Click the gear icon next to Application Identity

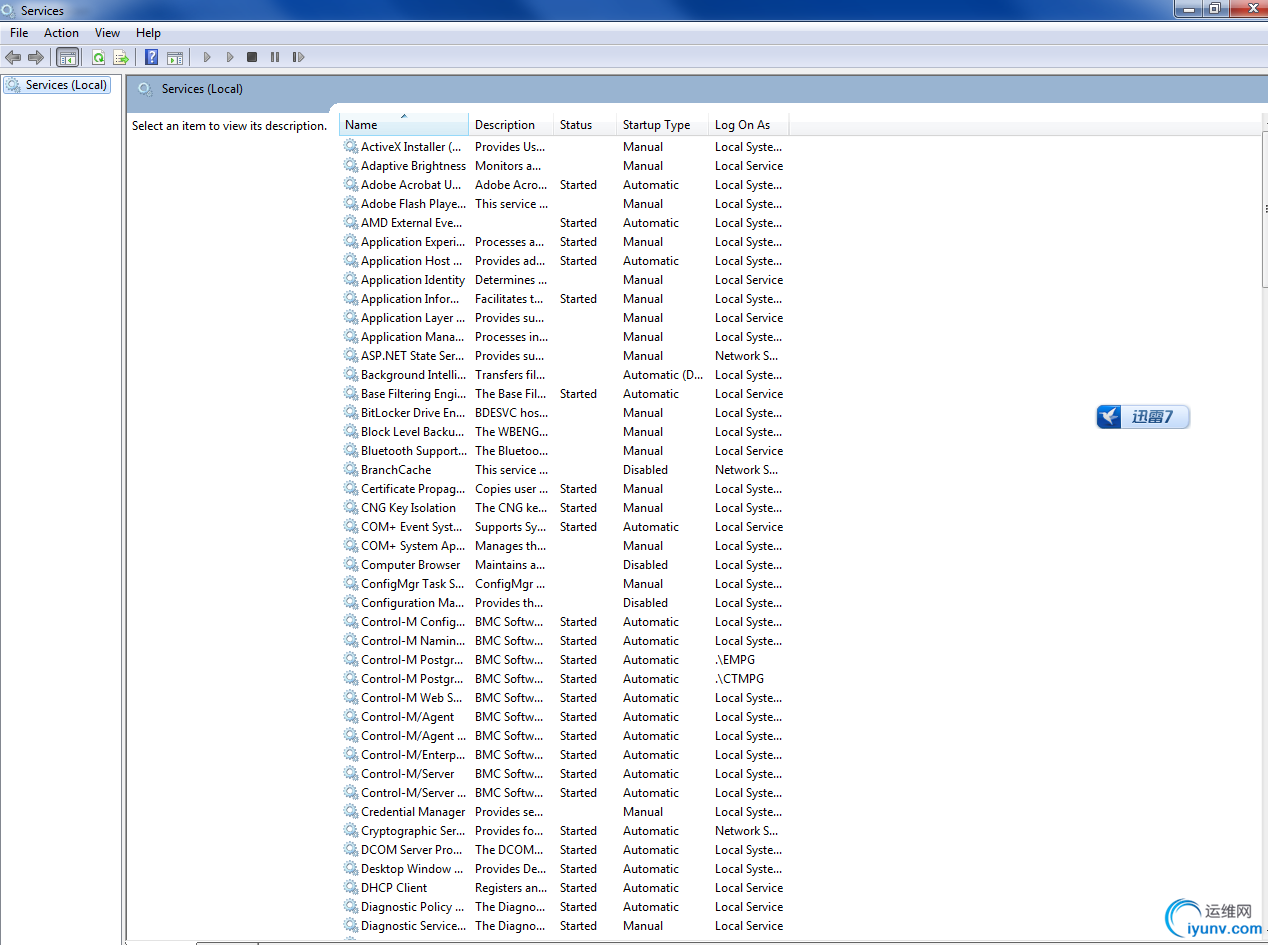[x=351, y=279]
